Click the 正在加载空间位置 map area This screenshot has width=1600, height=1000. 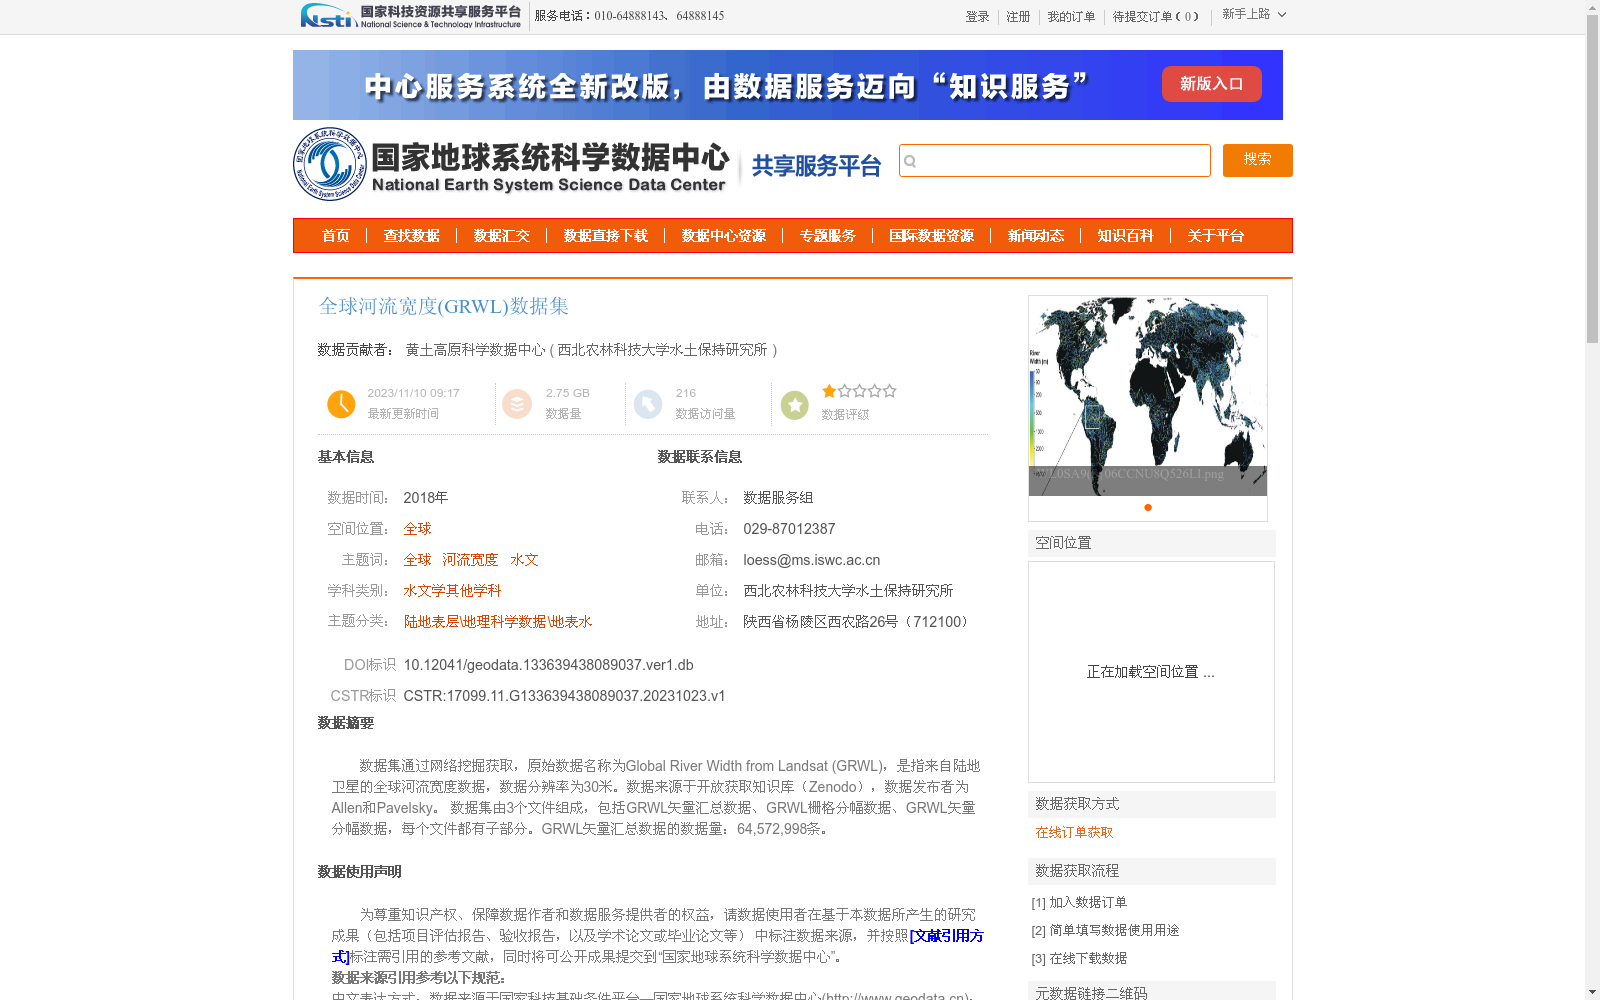(1151, 672)
